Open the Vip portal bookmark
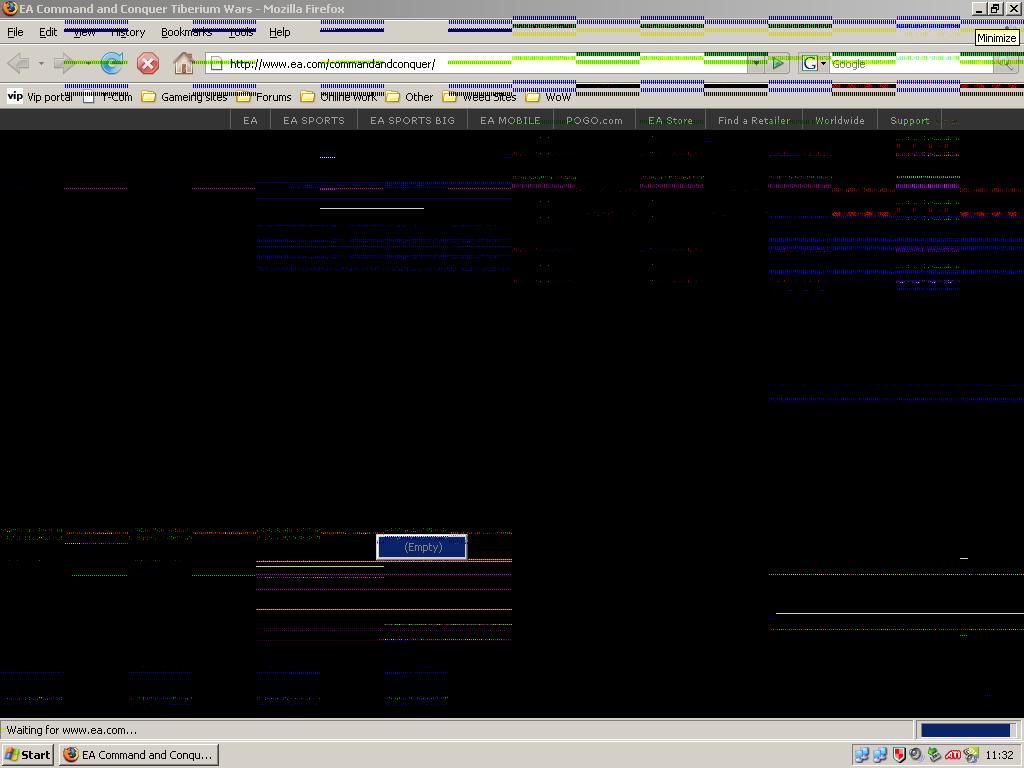1024x768 pixels. (40, 97)
